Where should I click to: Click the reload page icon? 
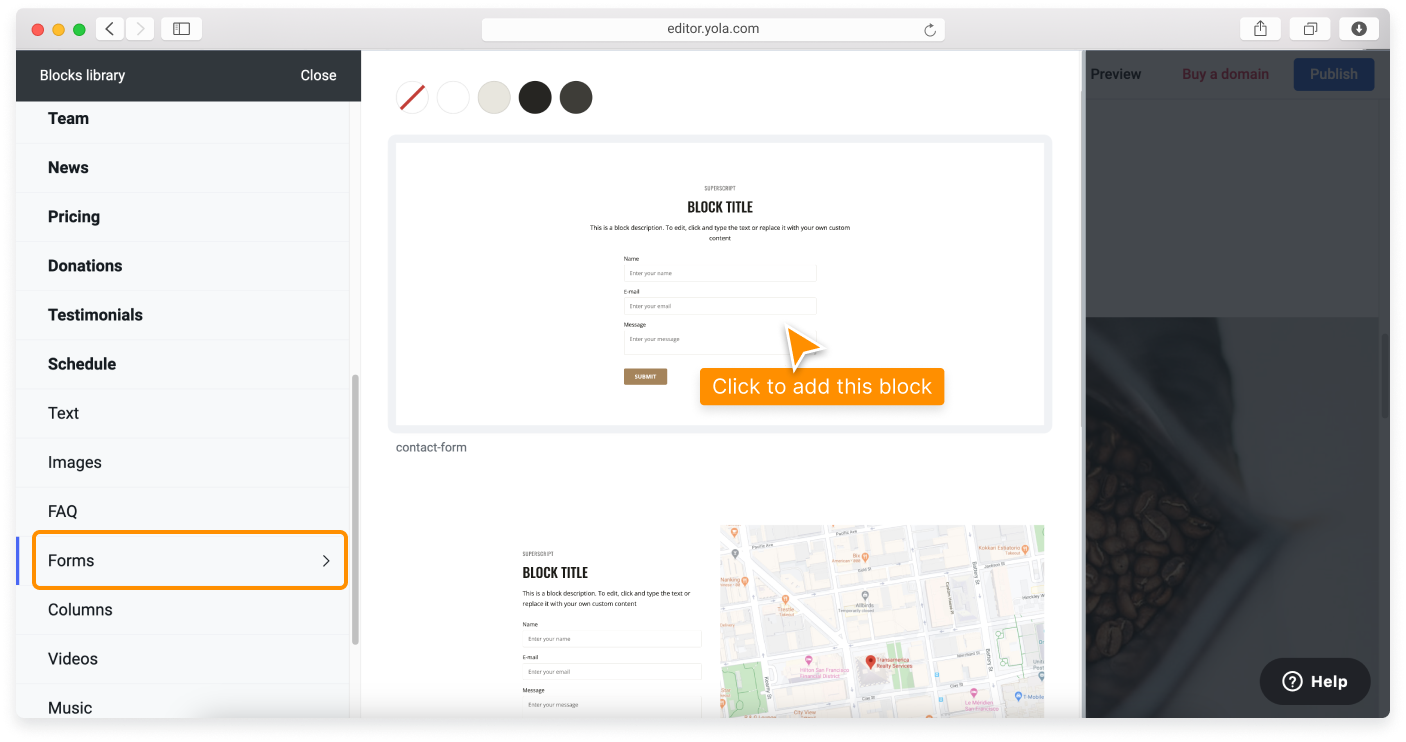pos(929,30)
